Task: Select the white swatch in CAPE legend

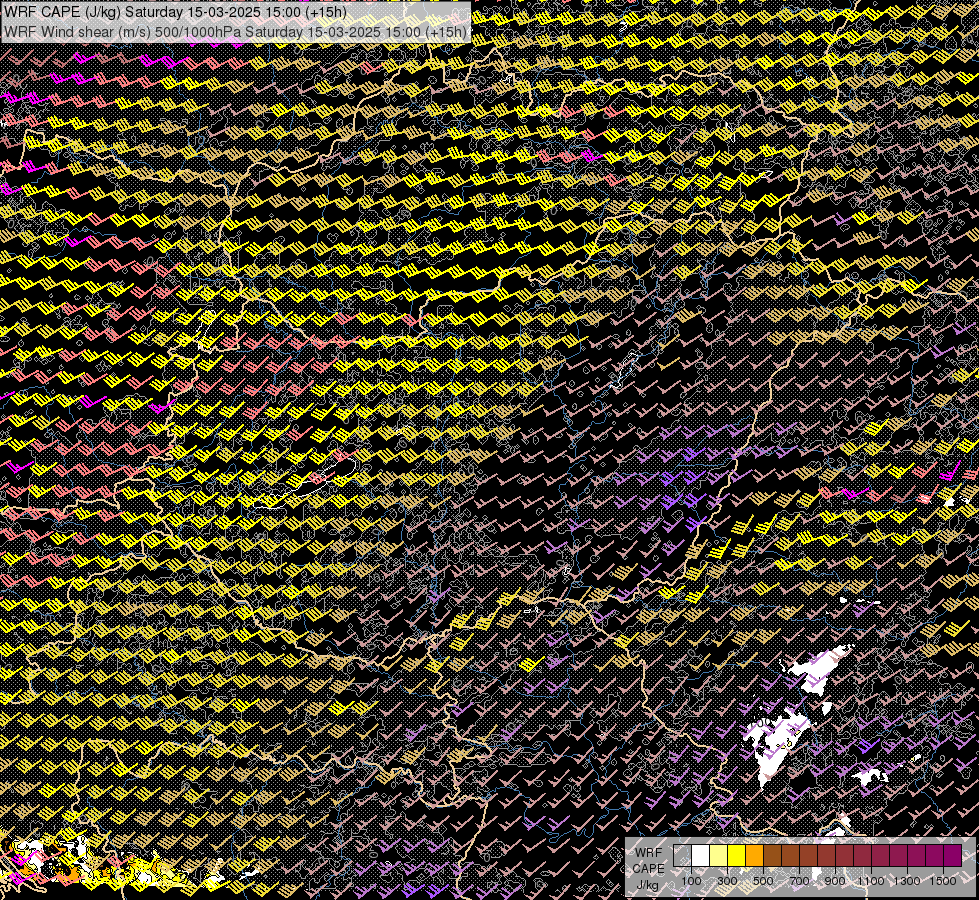Action: tap(701, 856)
